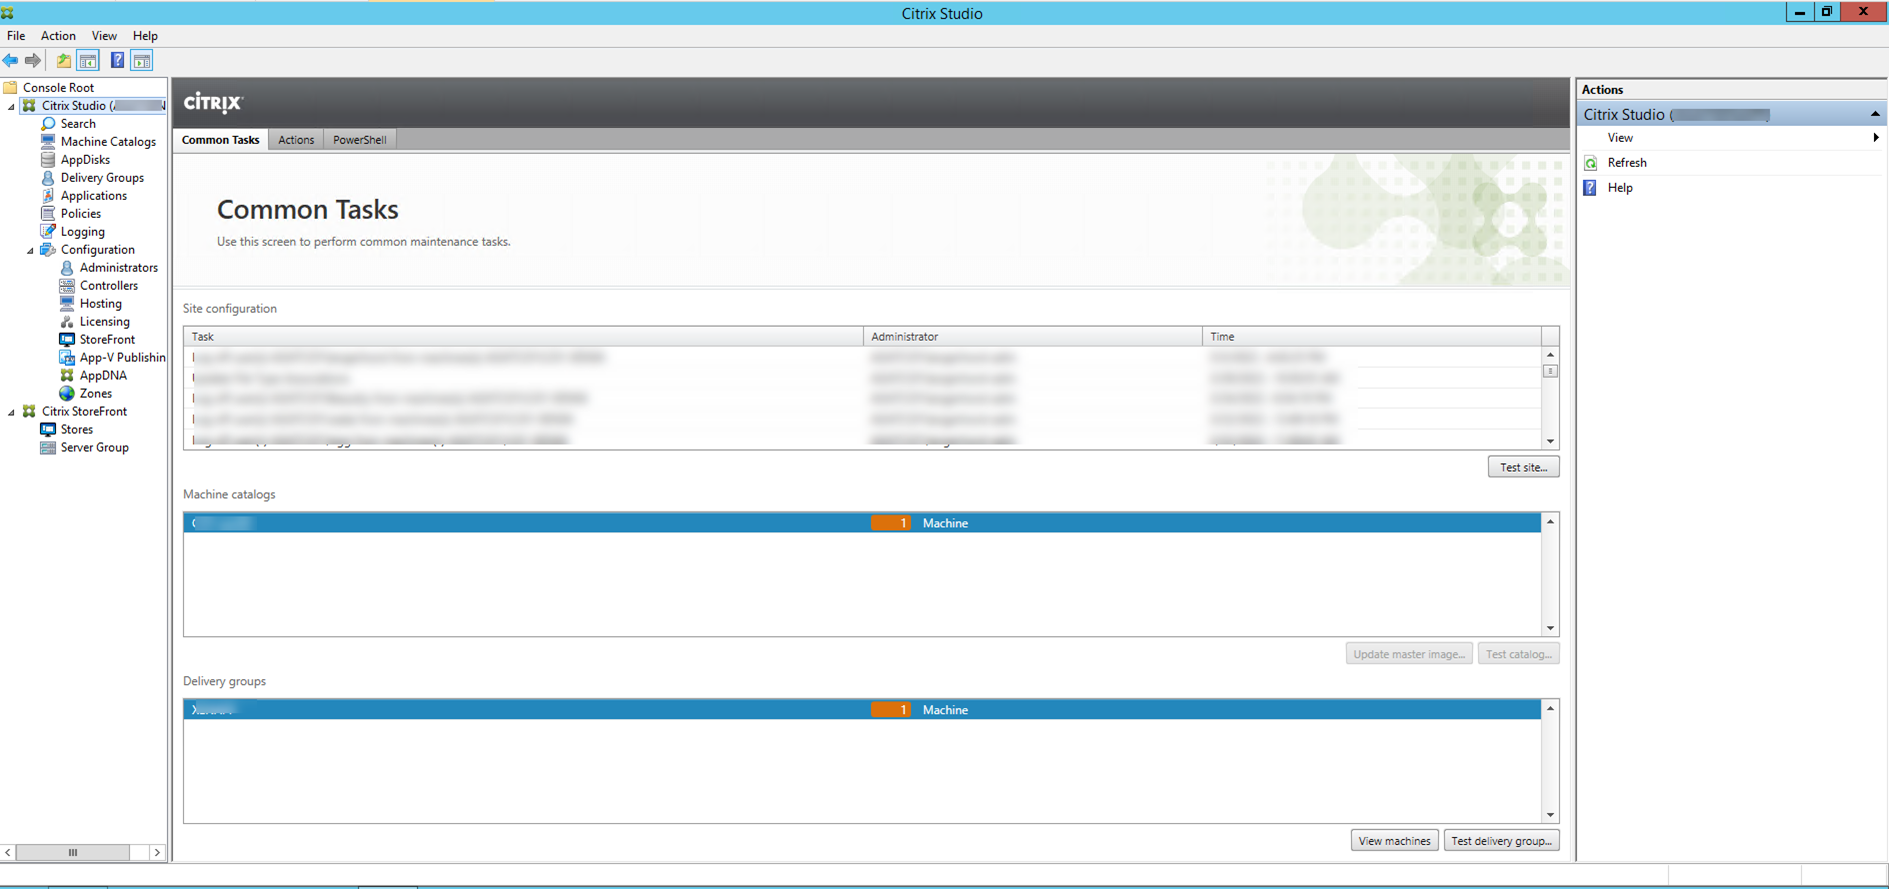Click the Test site... button
The width and height of the screenshot is (1889, 889).
click(1523, 467)
